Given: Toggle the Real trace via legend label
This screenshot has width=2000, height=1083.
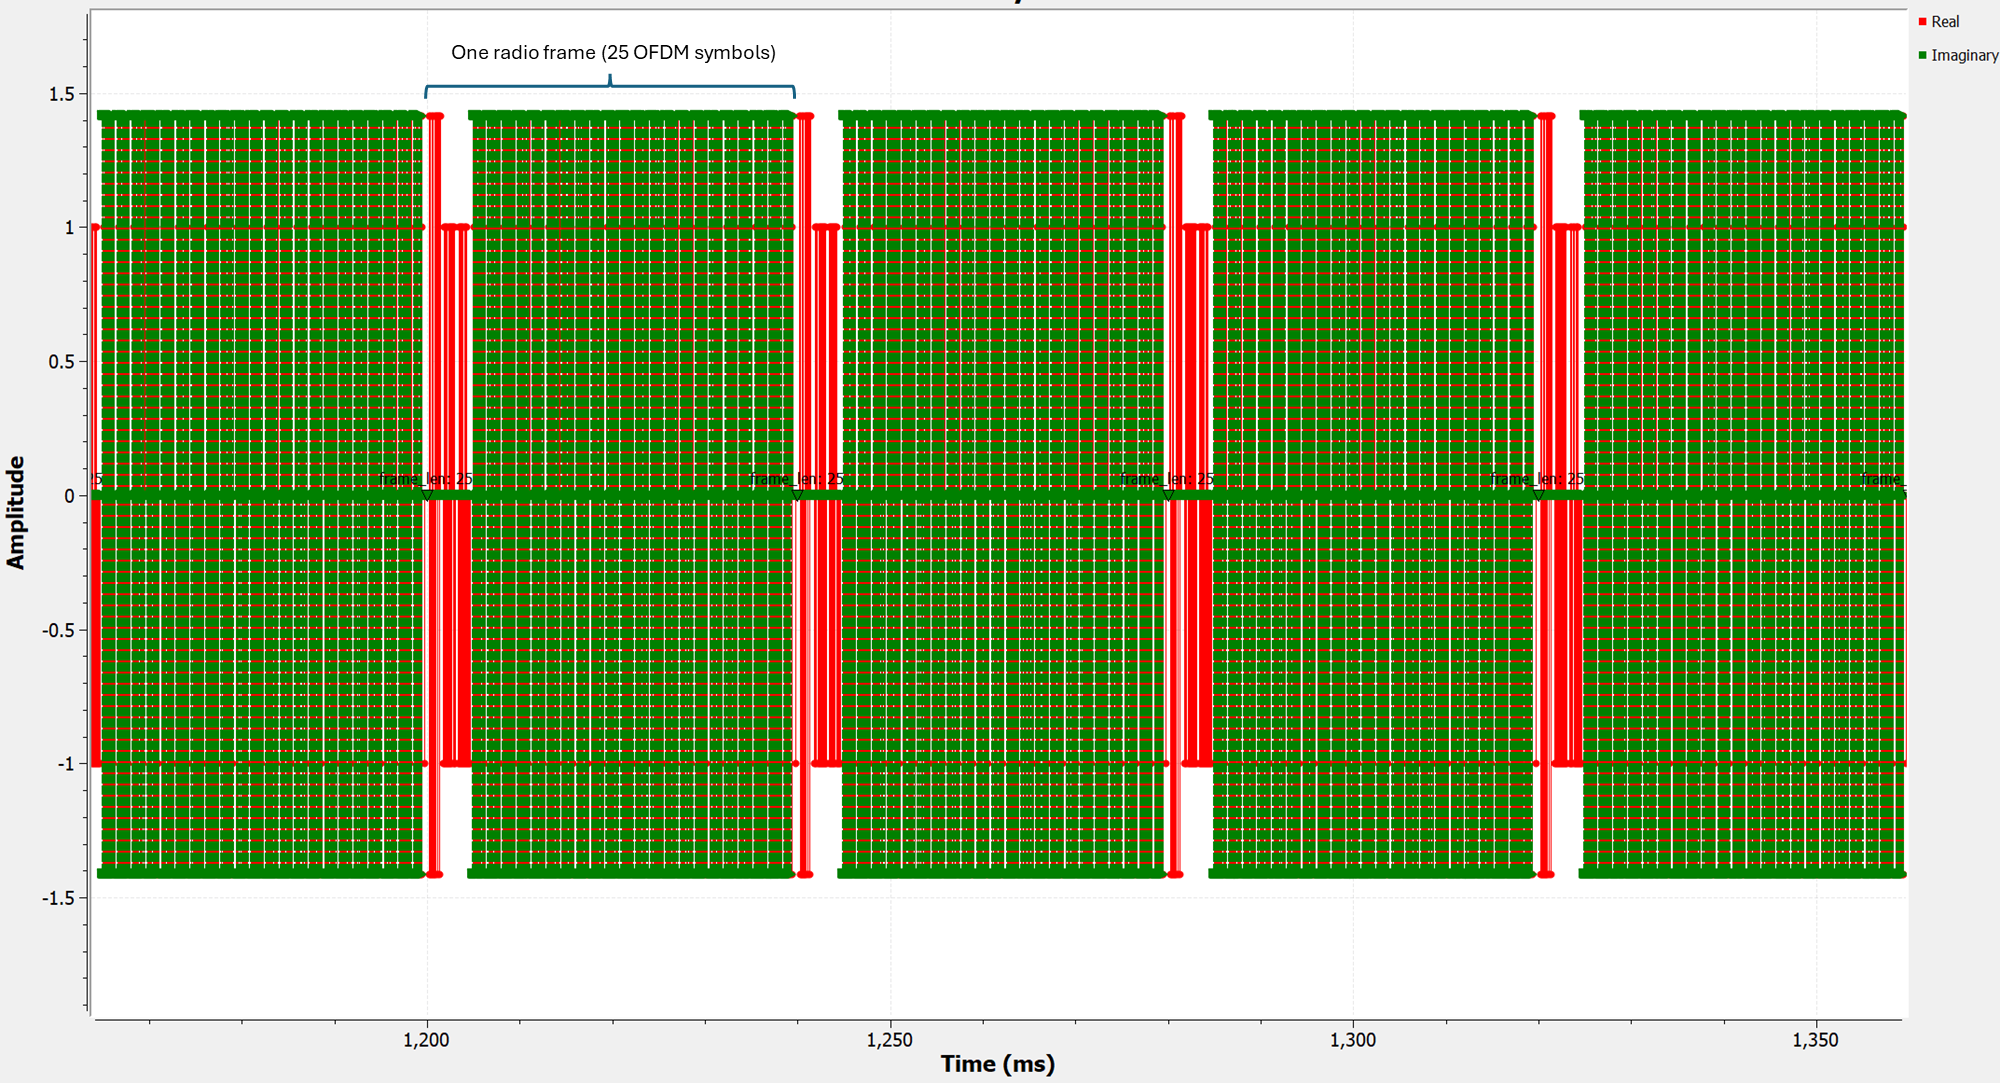Looking at the screenshot, I should [x=1945, y=22].
